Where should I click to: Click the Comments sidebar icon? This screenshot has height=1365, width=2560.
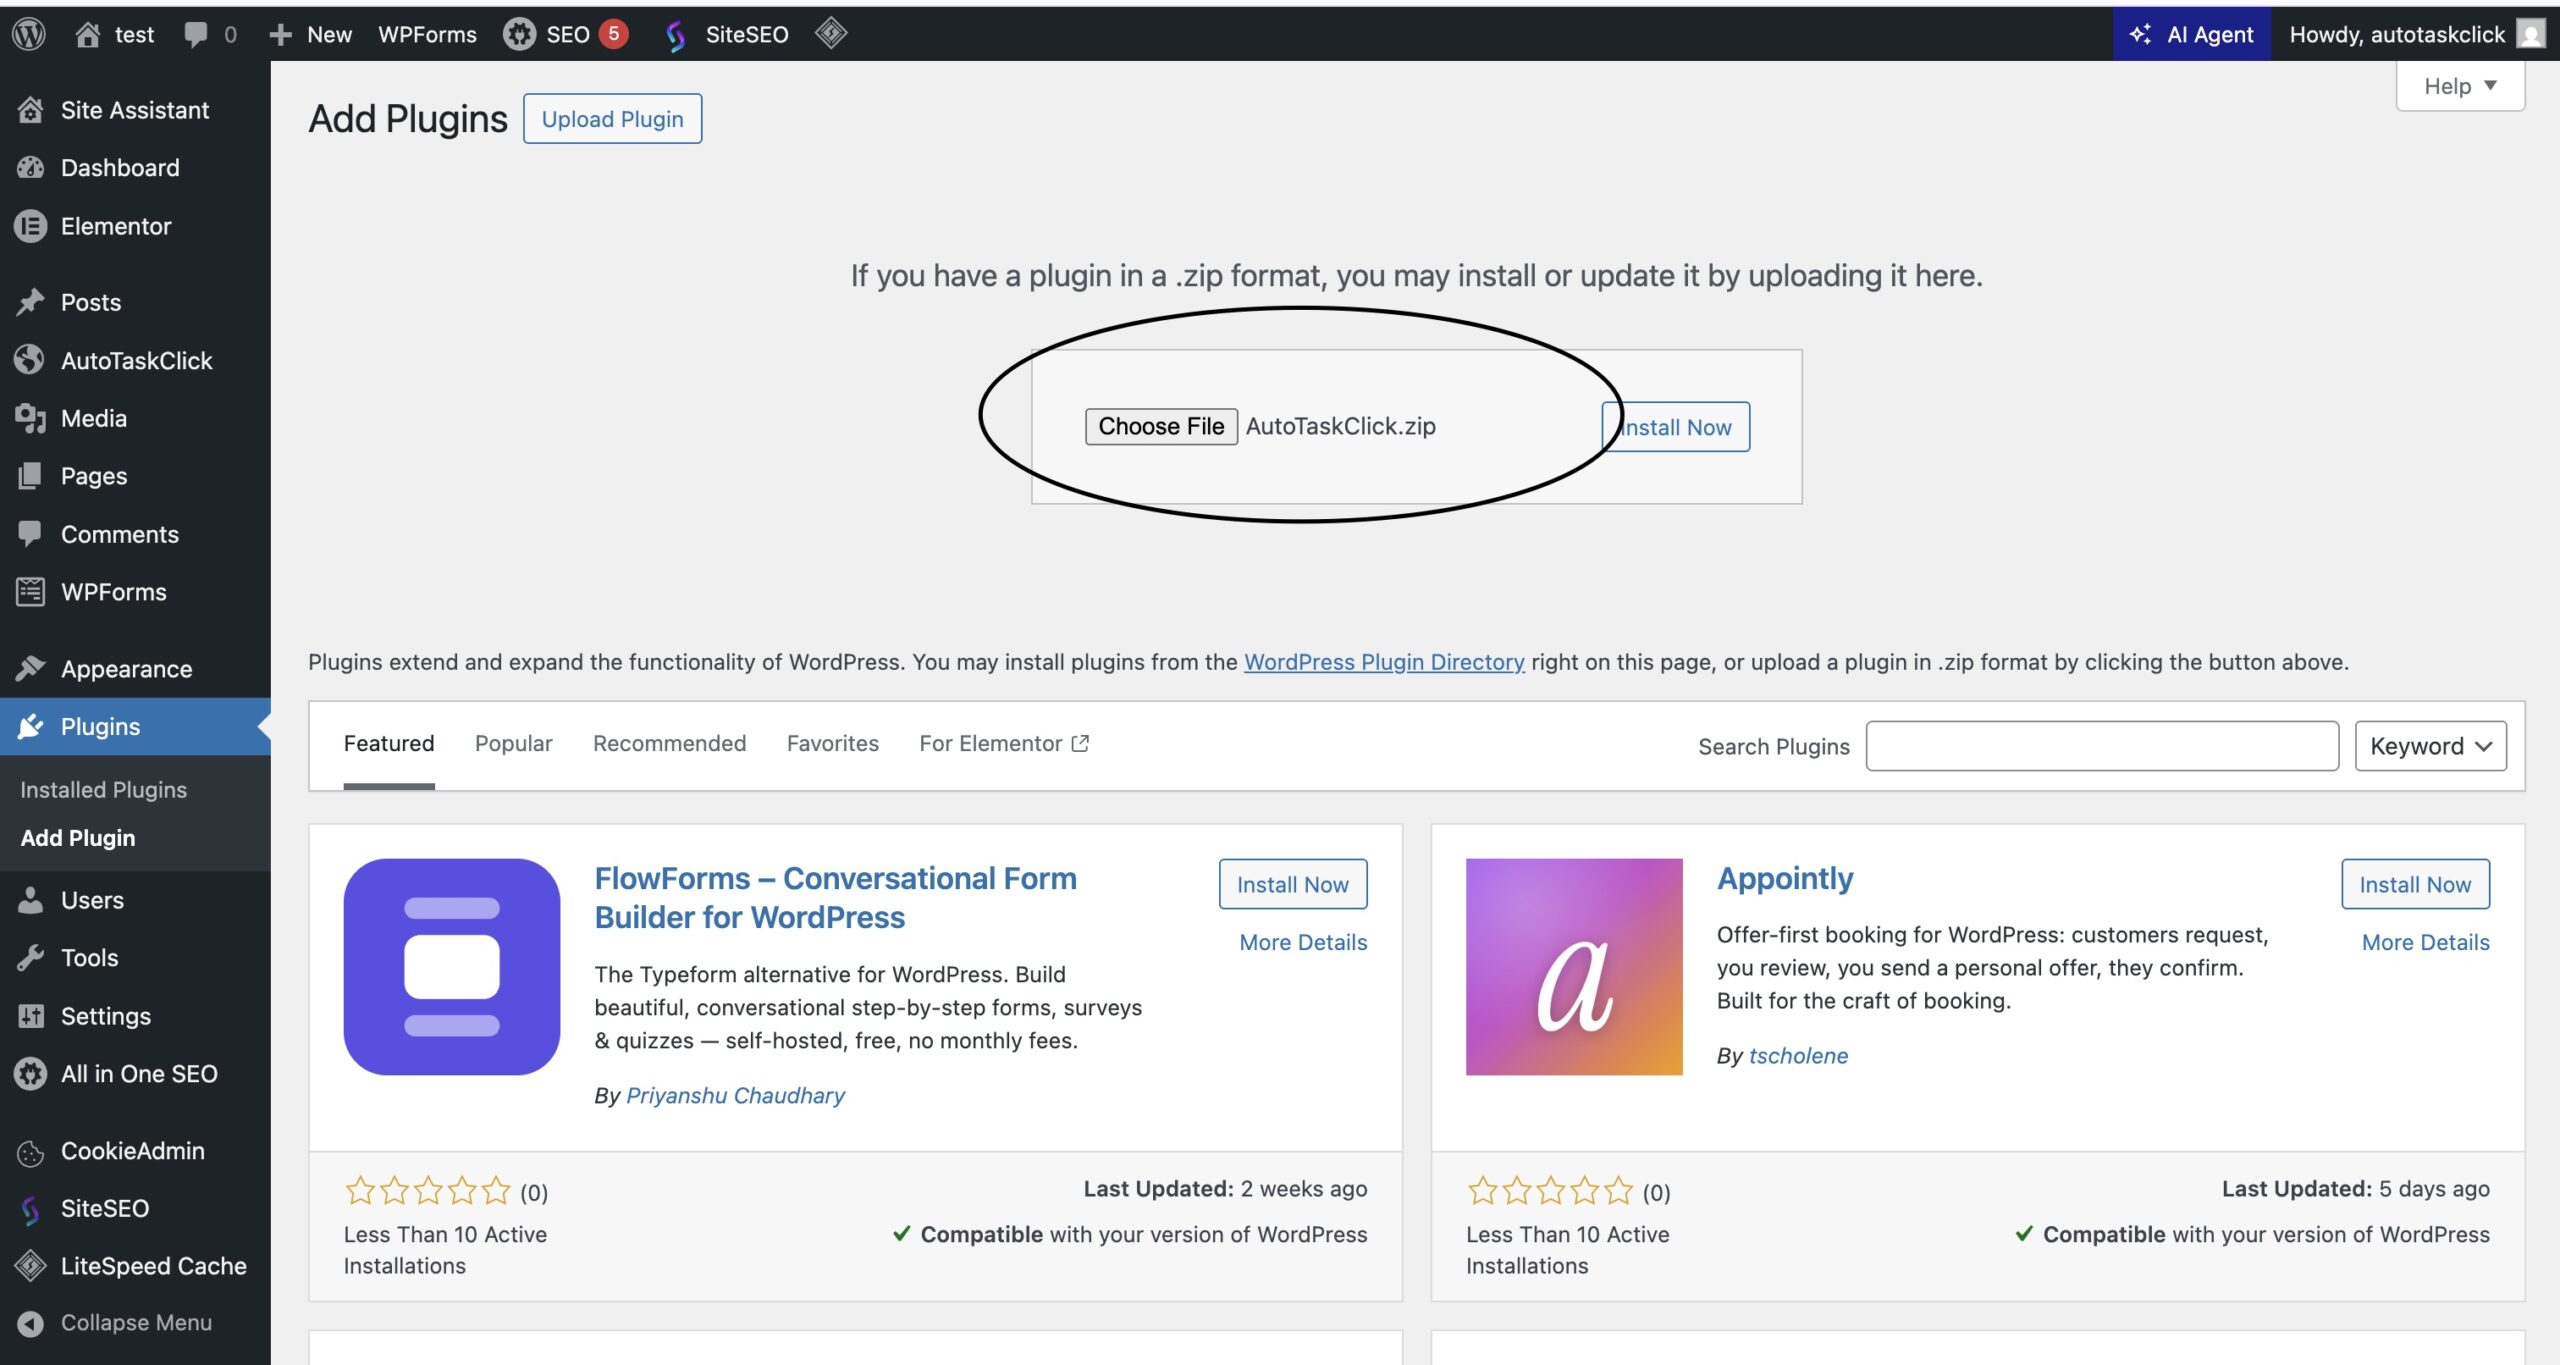[x=30, y=533]
